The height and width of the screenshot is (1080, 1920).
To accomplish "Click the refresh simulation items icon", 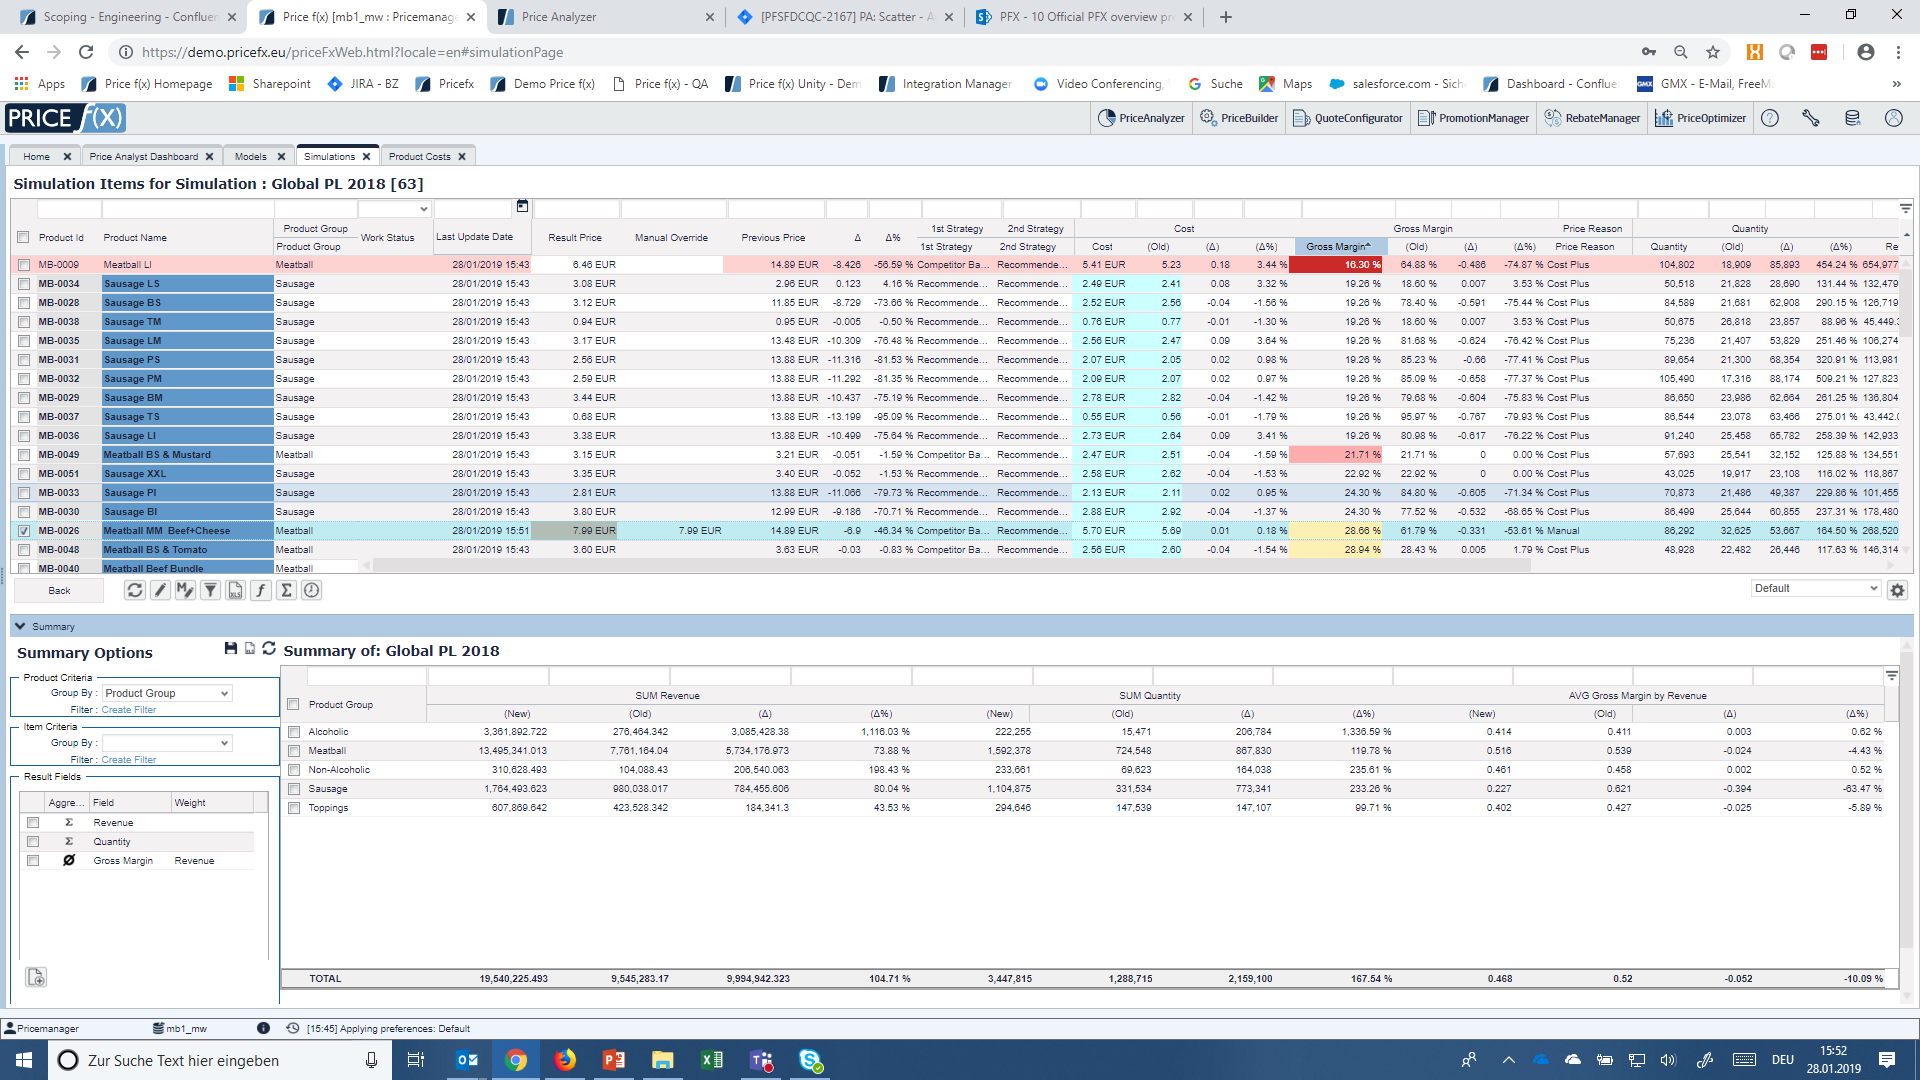I will pyautogui.click(x=134, y=590).
